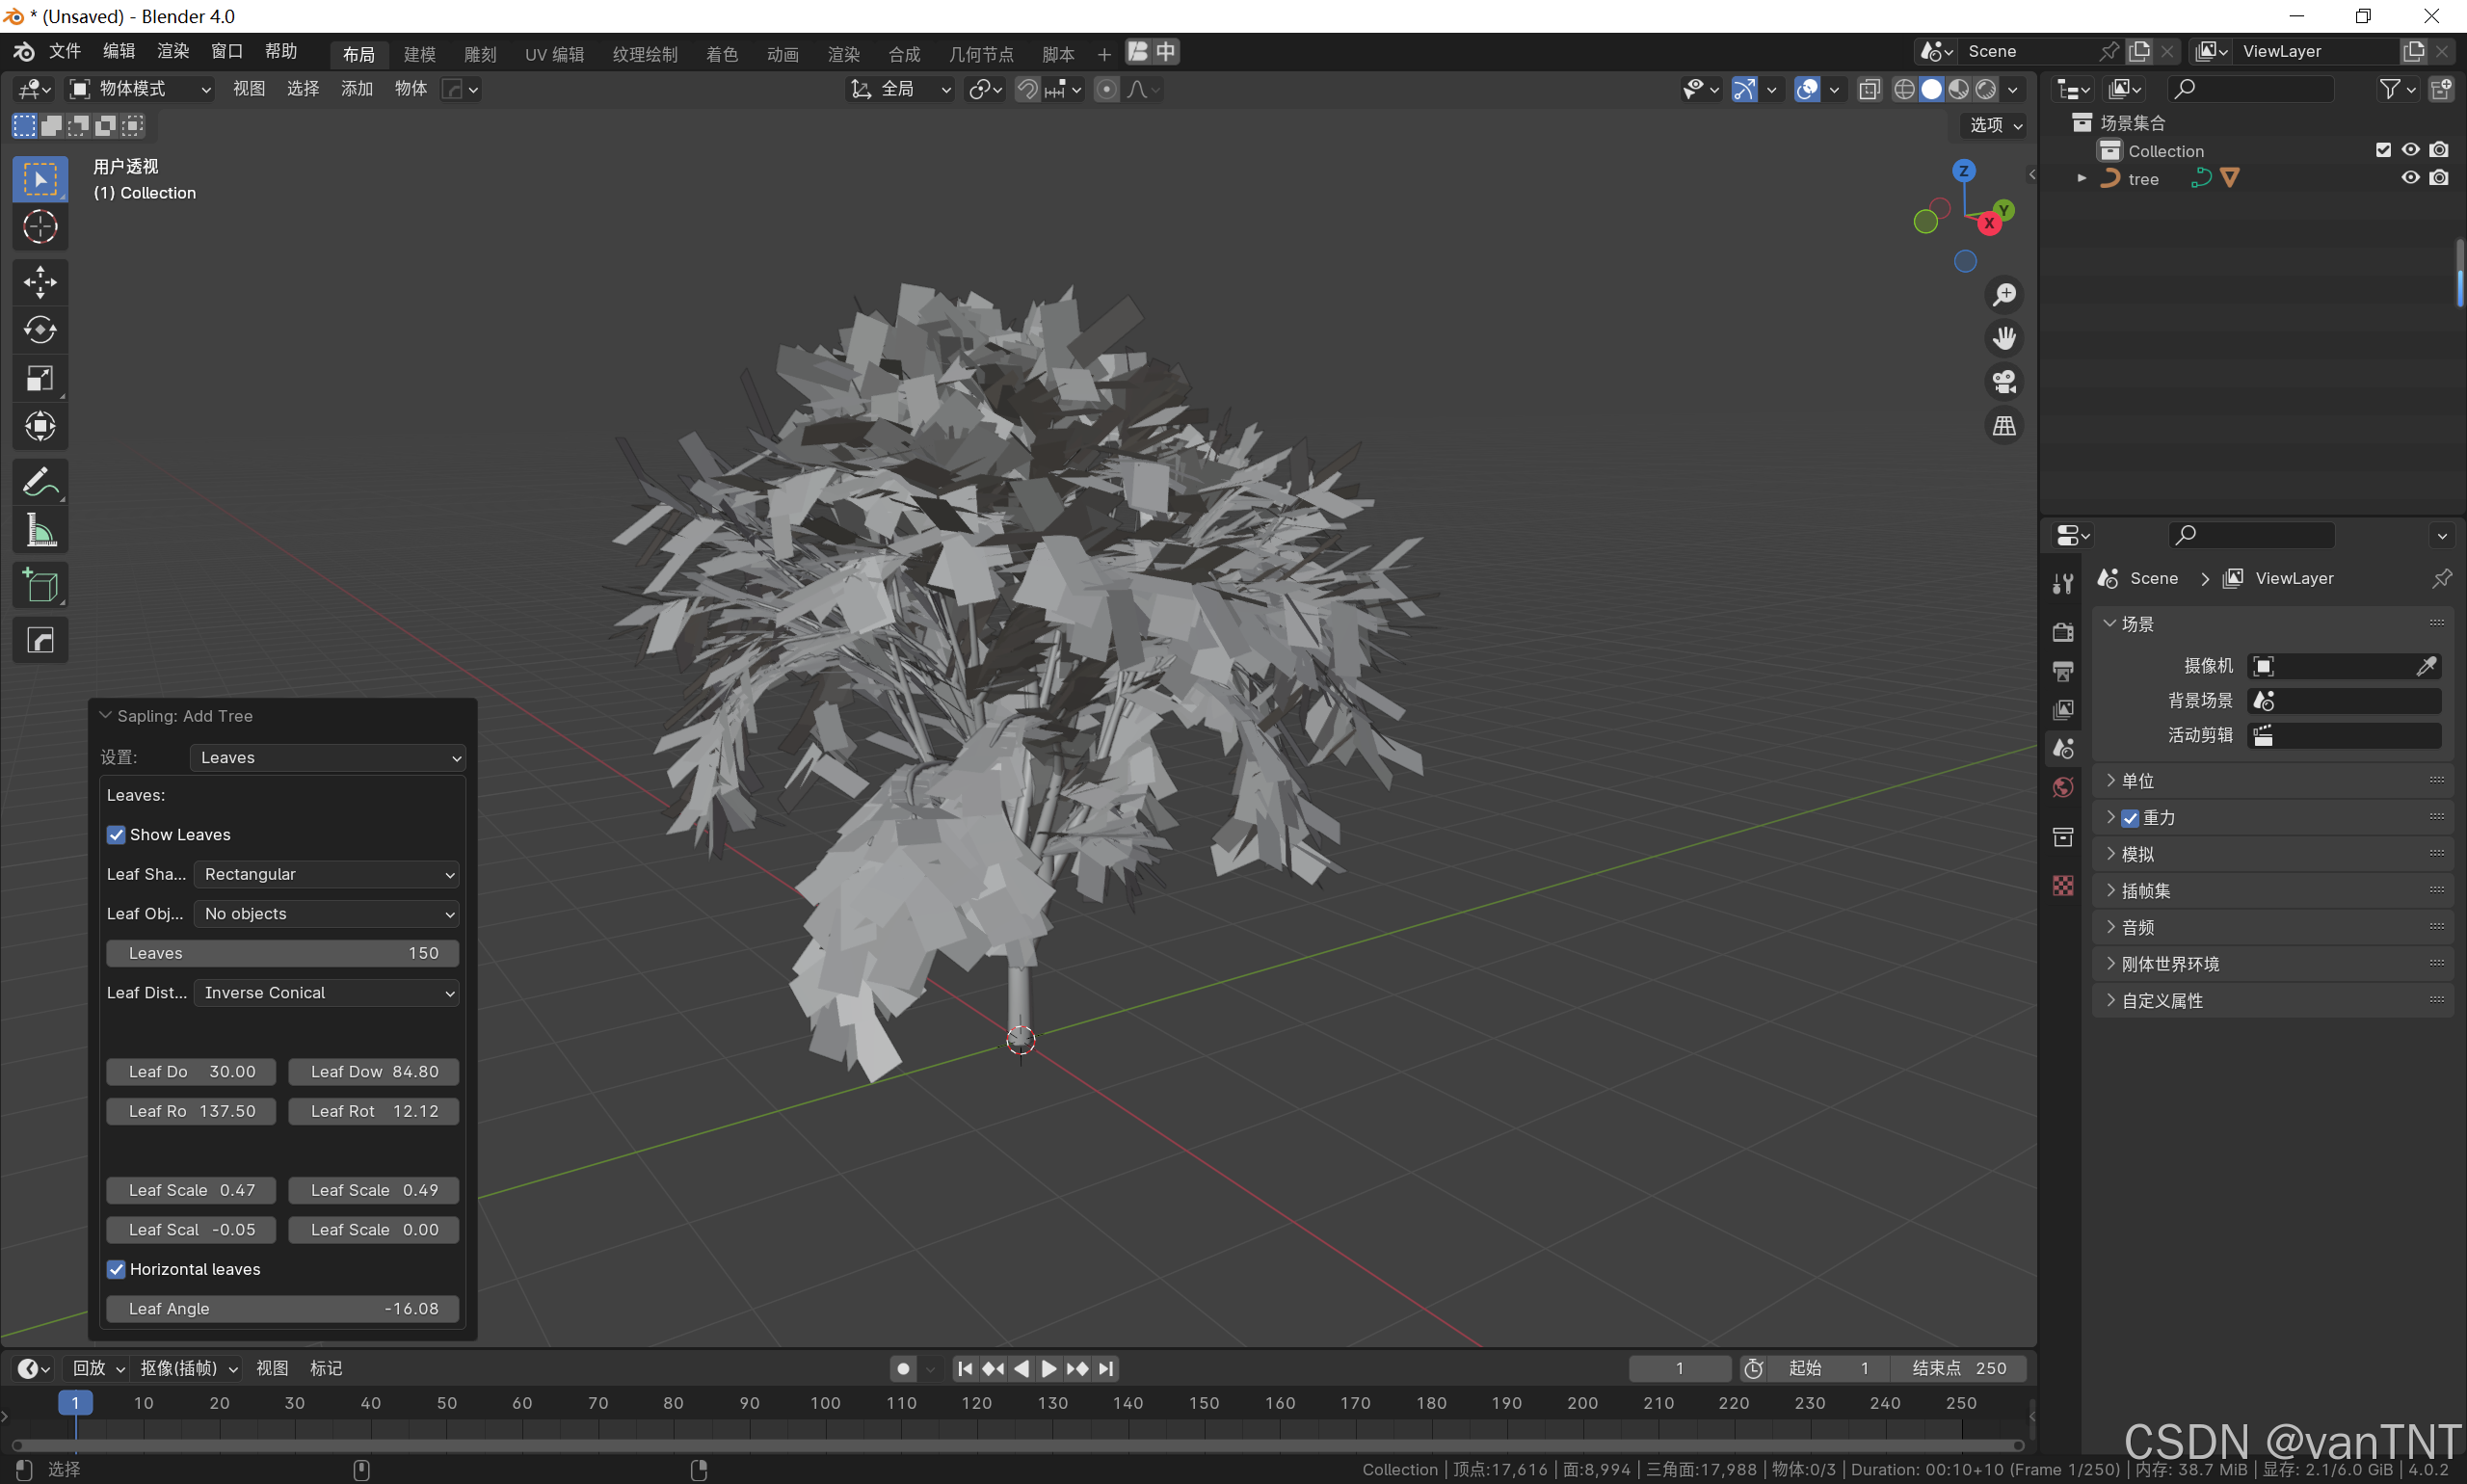Uncheck Show Leaves checkbox

(x=116, y=835)
